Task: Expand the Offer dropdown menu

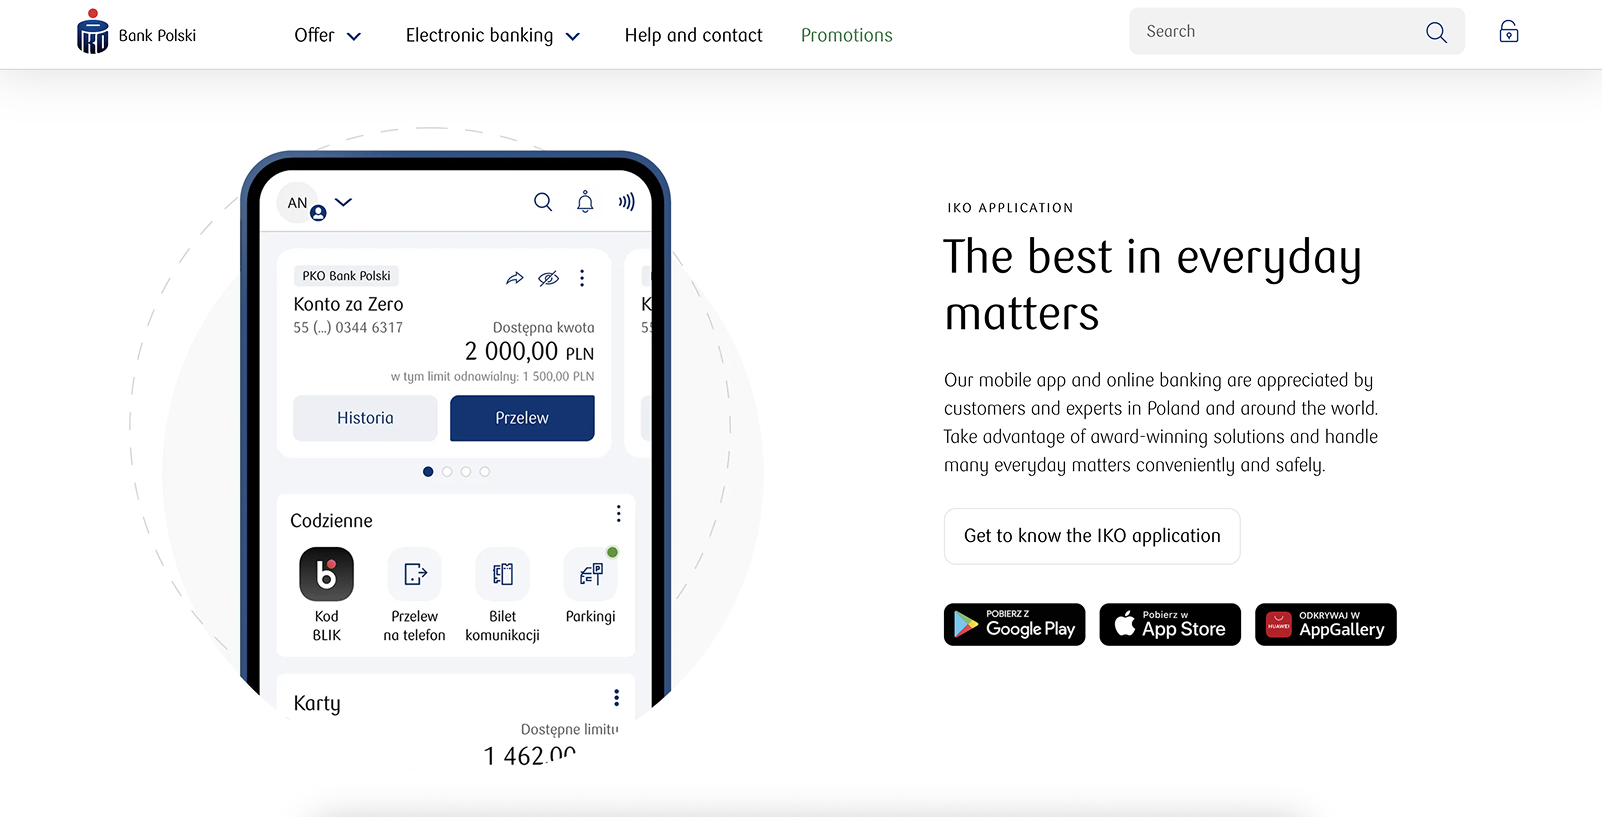Action: tap(327, 36)
